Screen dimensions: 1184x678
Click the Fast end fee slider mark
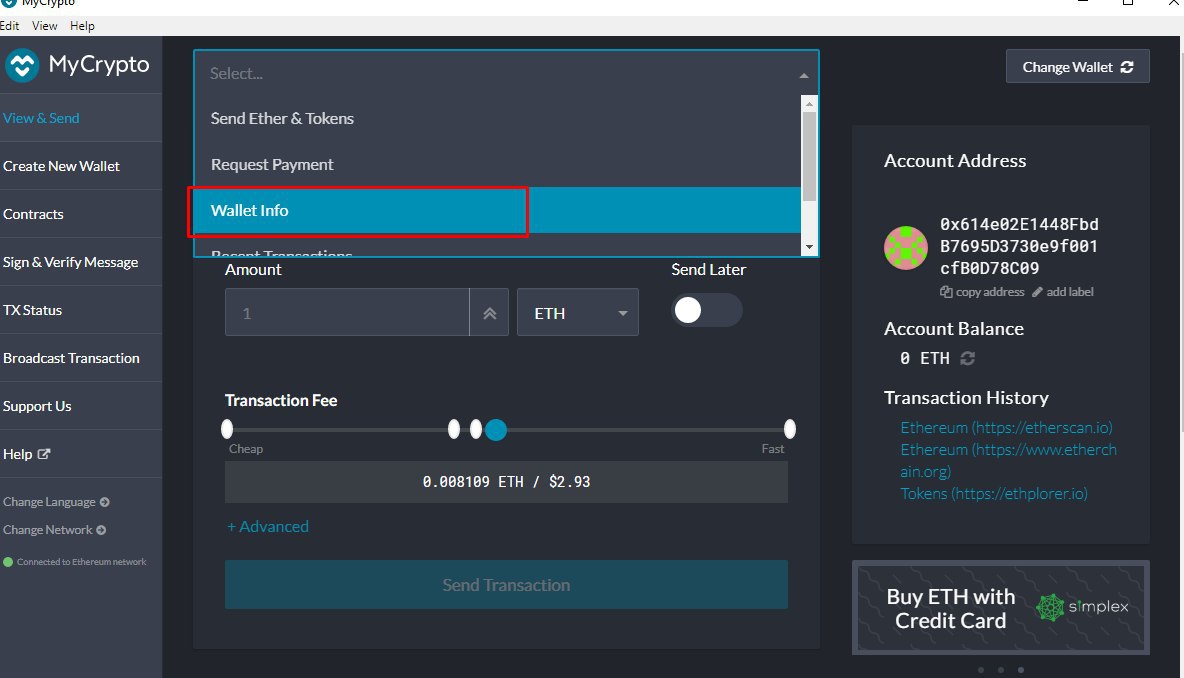click(x=789, y=430)
